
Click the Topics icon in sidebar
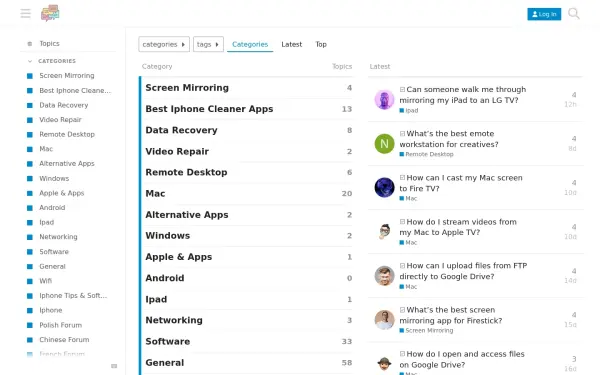click(x=30, y=44)
